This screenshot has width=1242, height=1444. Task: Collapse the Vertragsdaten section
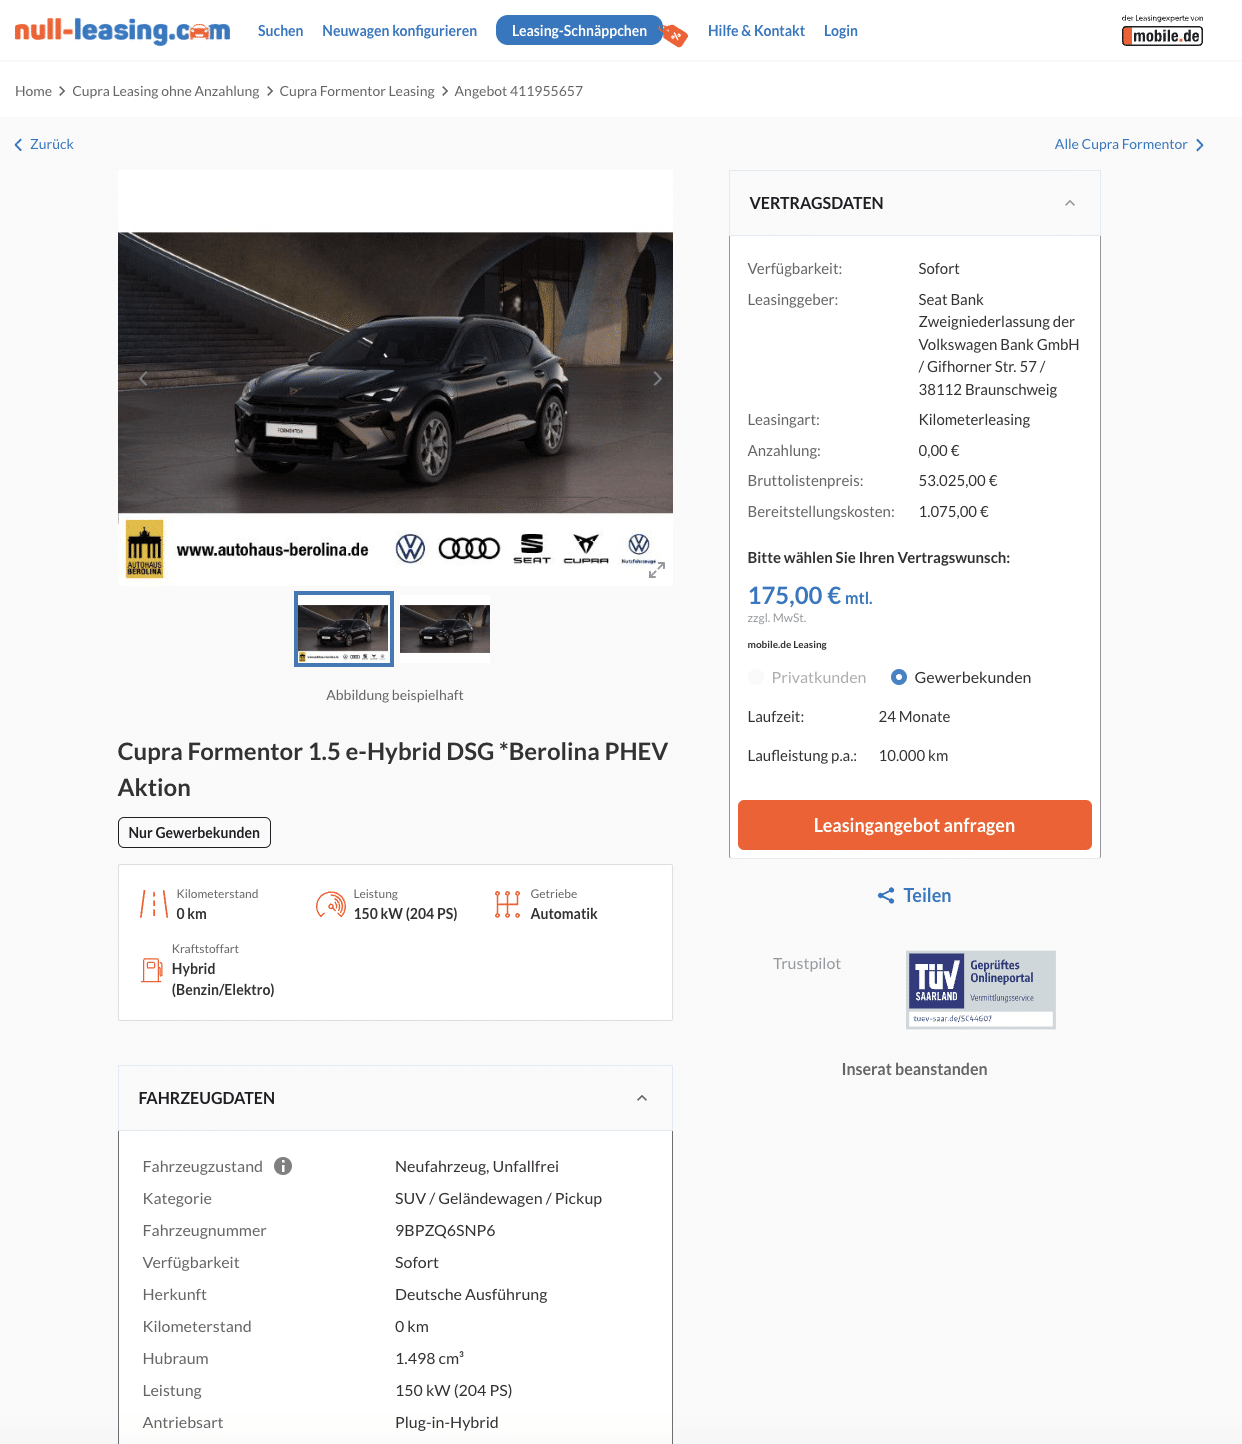[1070, 203]
